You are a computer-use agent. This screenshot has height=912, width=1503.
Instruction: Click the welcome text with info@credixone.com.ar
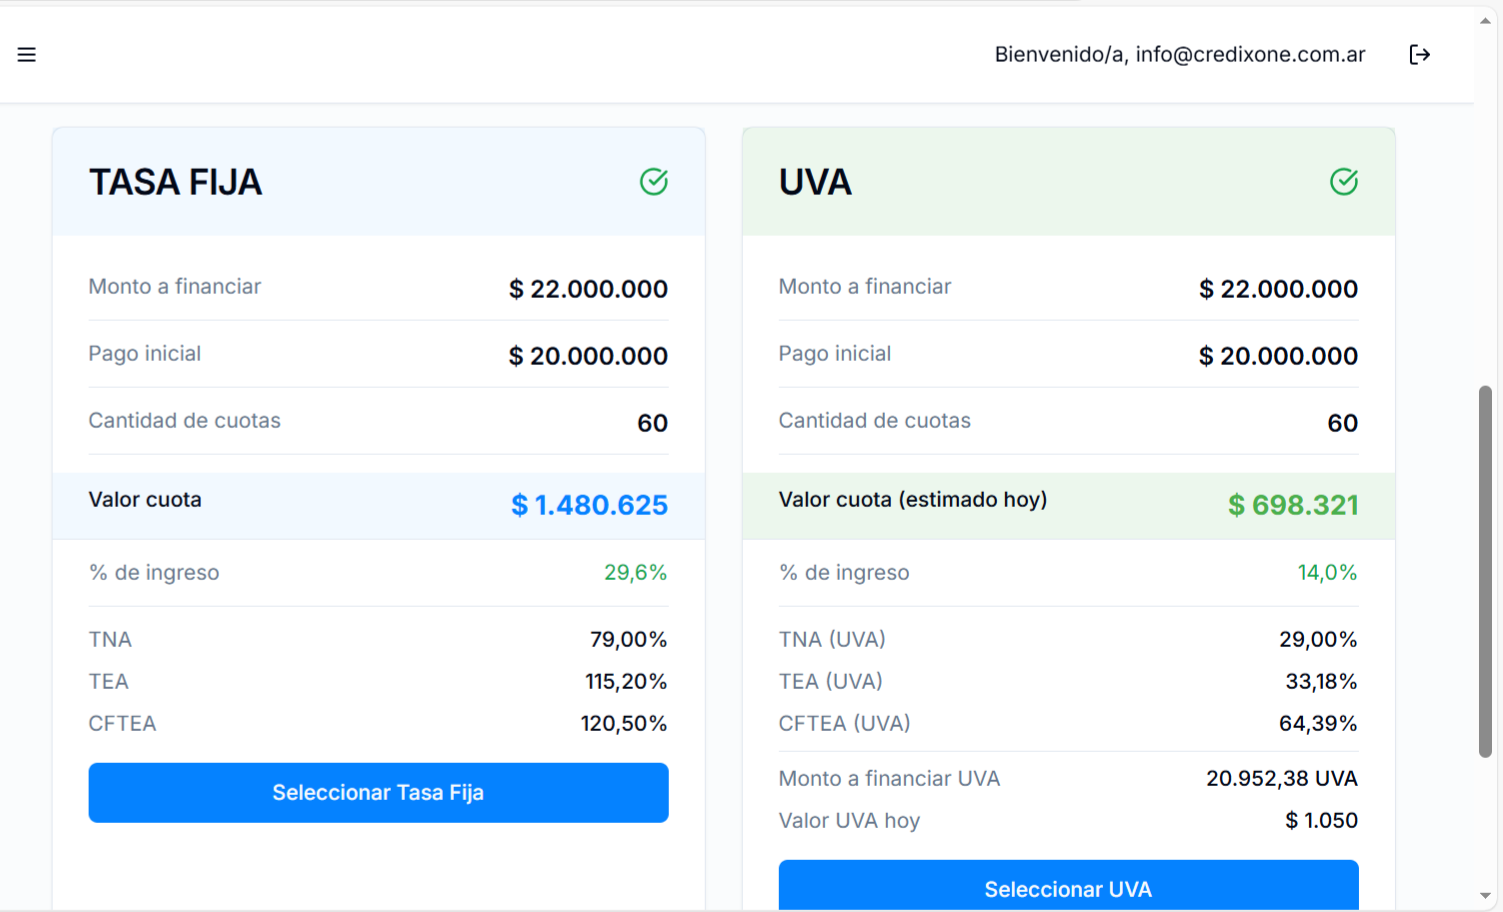click(1179, 55)
